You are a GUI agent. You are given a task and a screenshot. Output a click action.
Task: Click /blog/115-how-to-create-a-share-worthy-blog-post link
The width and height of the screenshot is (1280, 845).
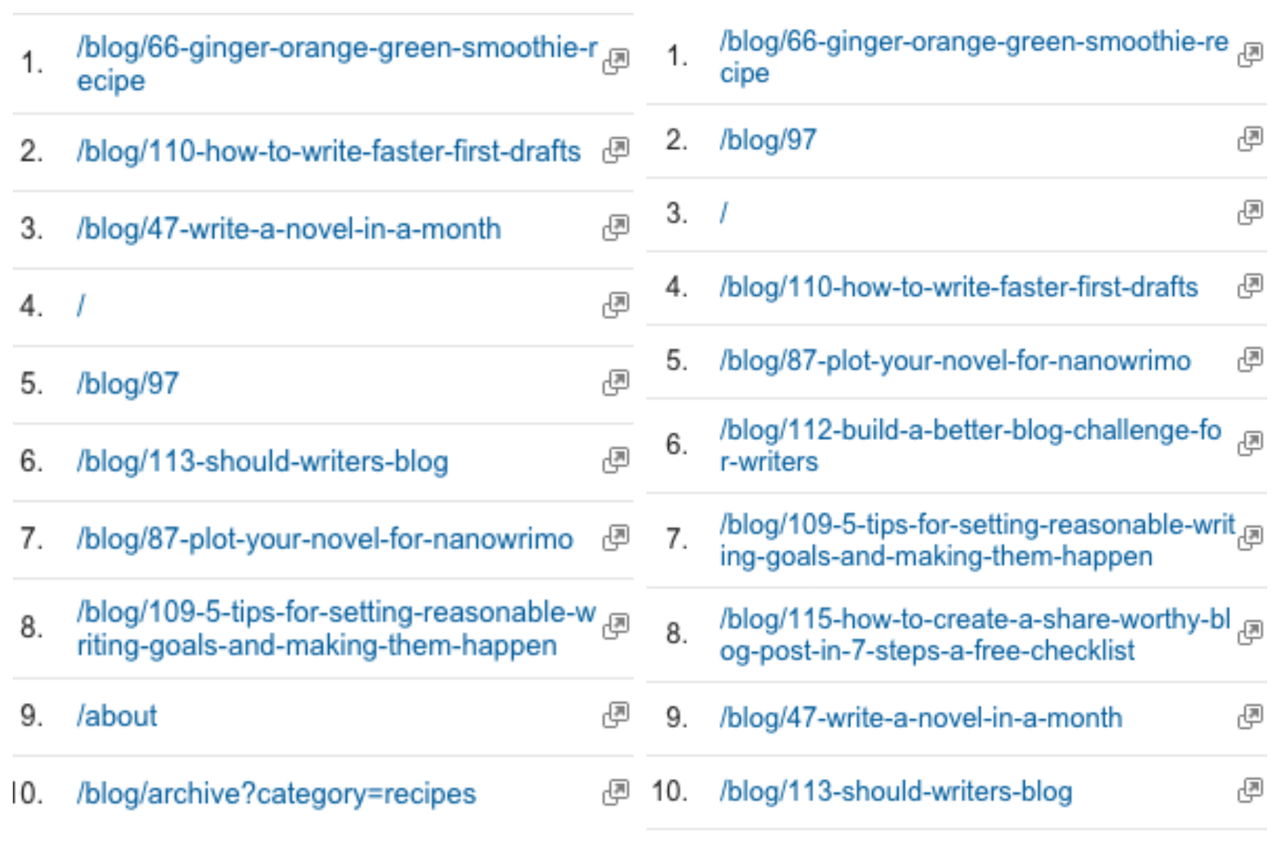click(974, 635)
